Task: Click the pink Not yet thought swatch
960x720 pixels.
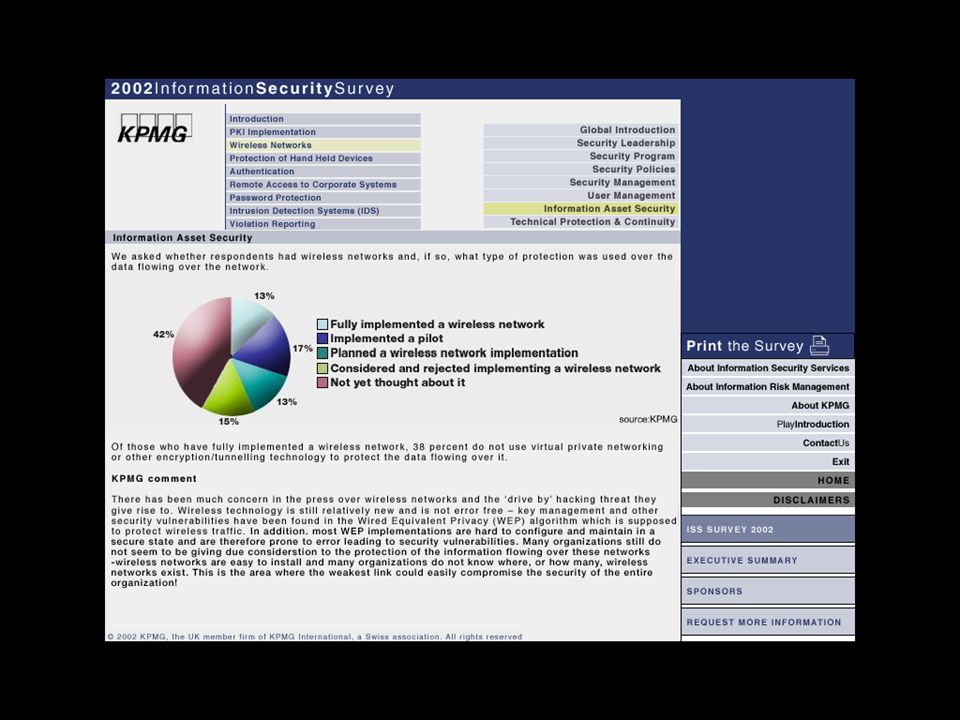Action: pos(323,383)
